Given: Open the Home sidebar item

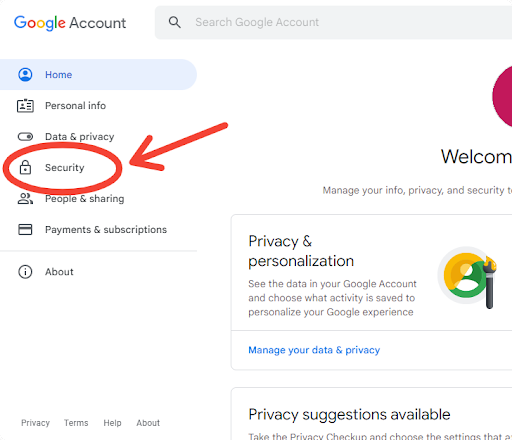Looking at the screenshot, I should tap(98, 75).
